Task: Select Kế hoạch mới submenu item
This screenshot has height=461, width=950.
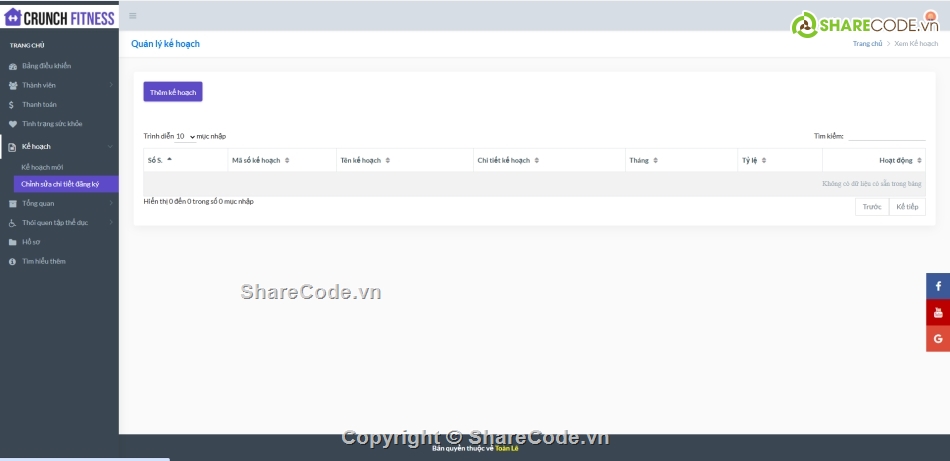Action: [42, 166]
